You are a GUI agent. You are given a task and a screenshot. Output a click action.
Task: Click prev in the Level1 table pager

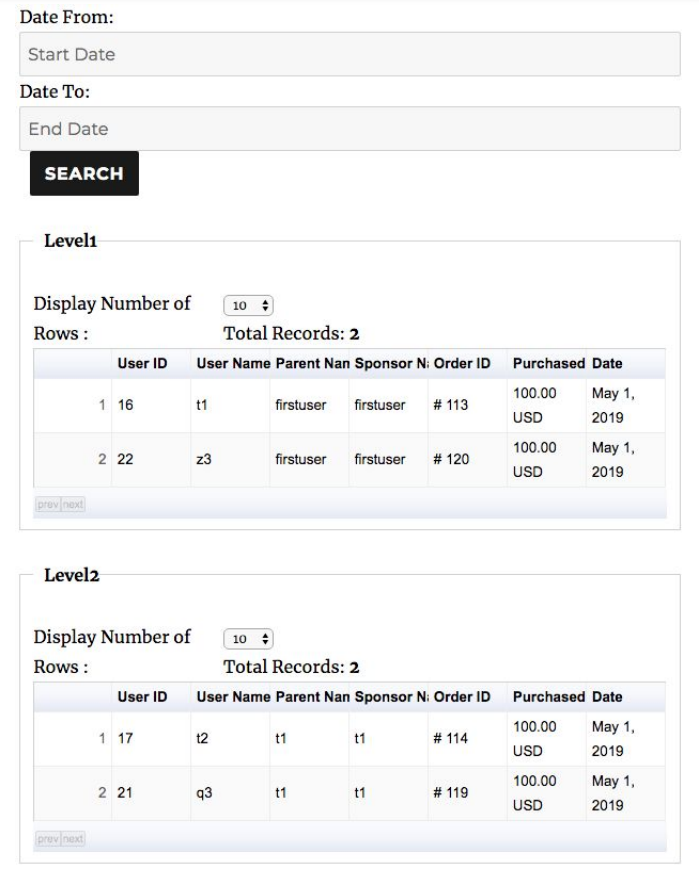click(48, 504)
